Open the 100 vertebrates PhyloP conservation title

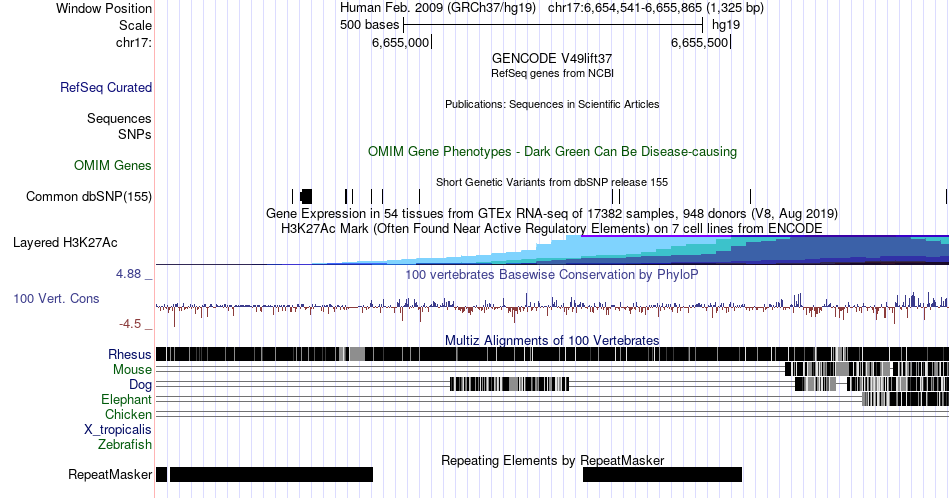(x=552, y=274)
